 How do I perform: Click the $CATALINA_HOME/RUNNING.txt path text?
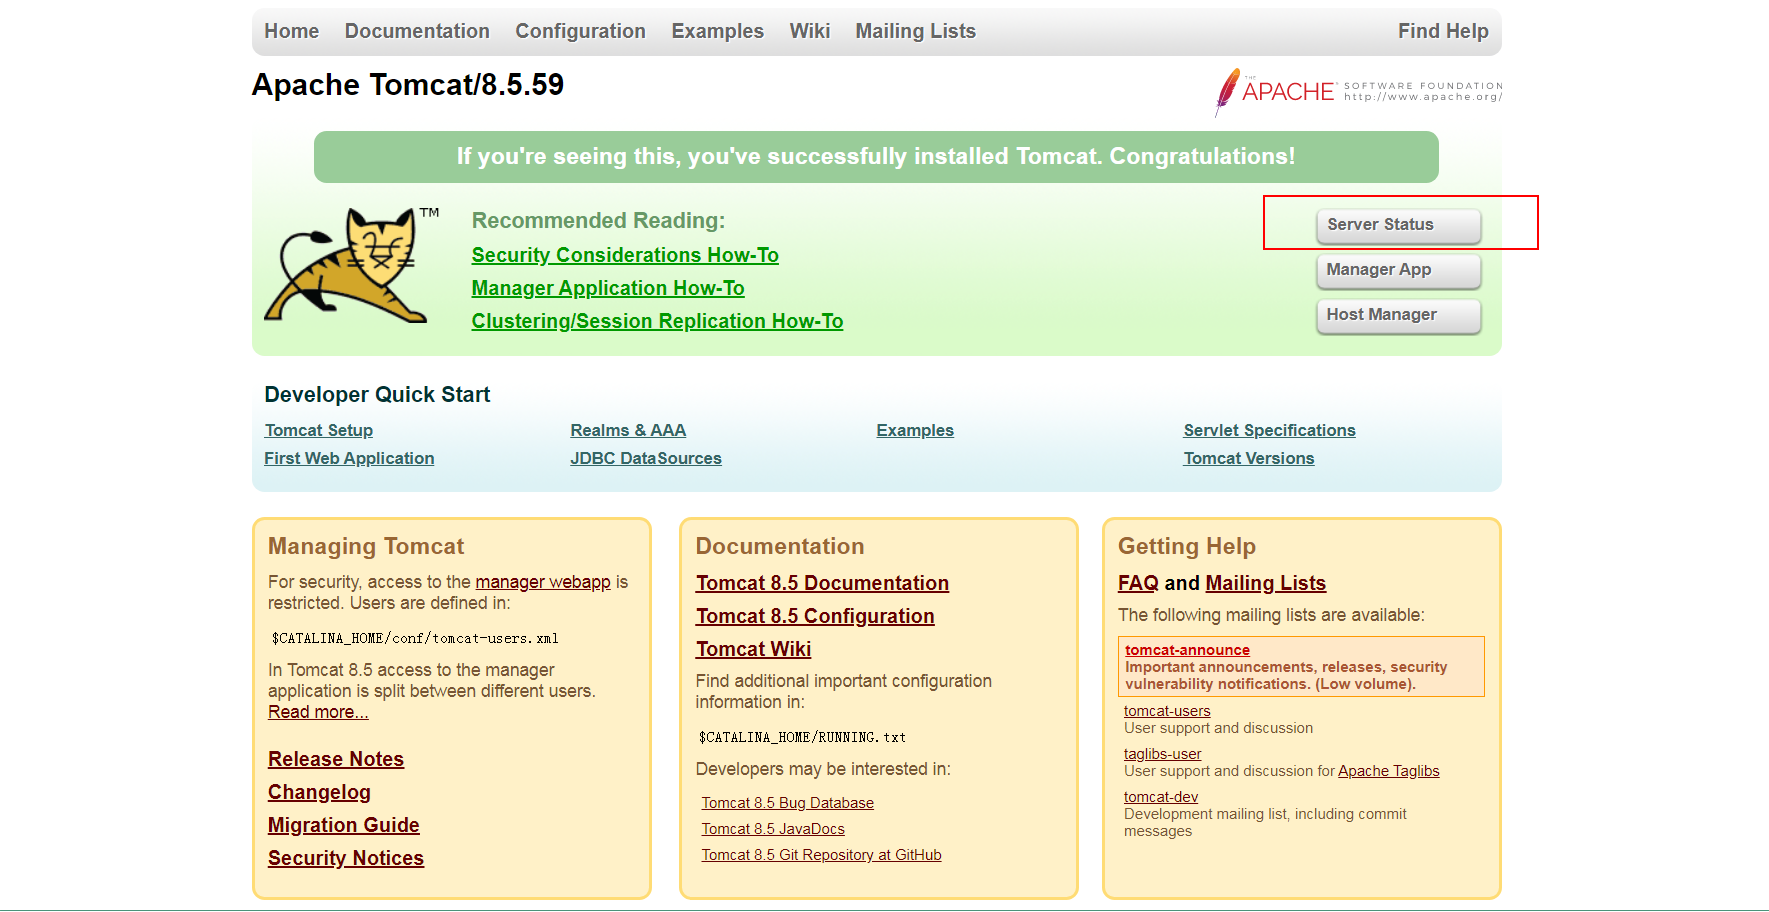[802, 737]
